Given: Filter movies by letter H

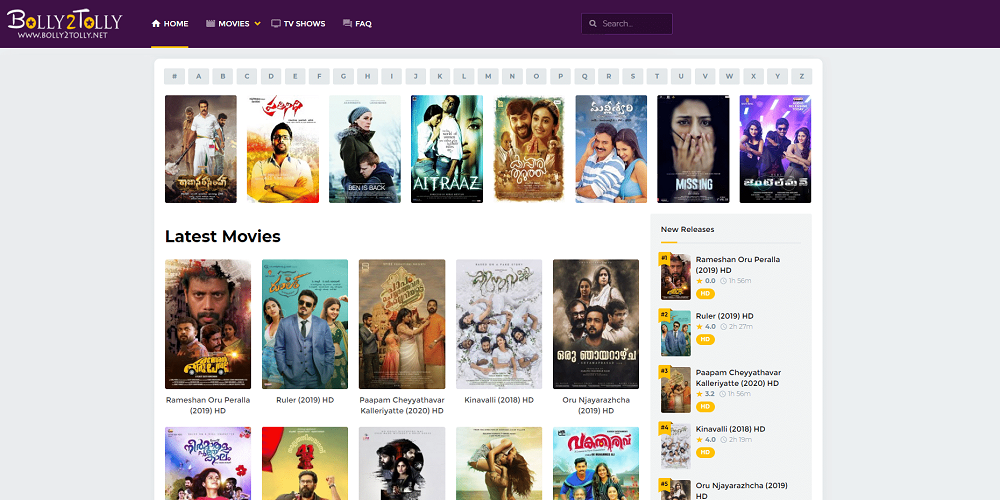Looking at the screenshot, I should [x=367, y=77].
